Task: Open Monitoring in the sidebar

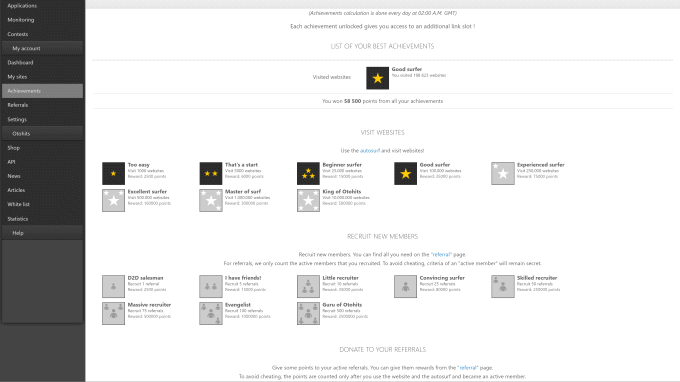Action: (42, 20)
